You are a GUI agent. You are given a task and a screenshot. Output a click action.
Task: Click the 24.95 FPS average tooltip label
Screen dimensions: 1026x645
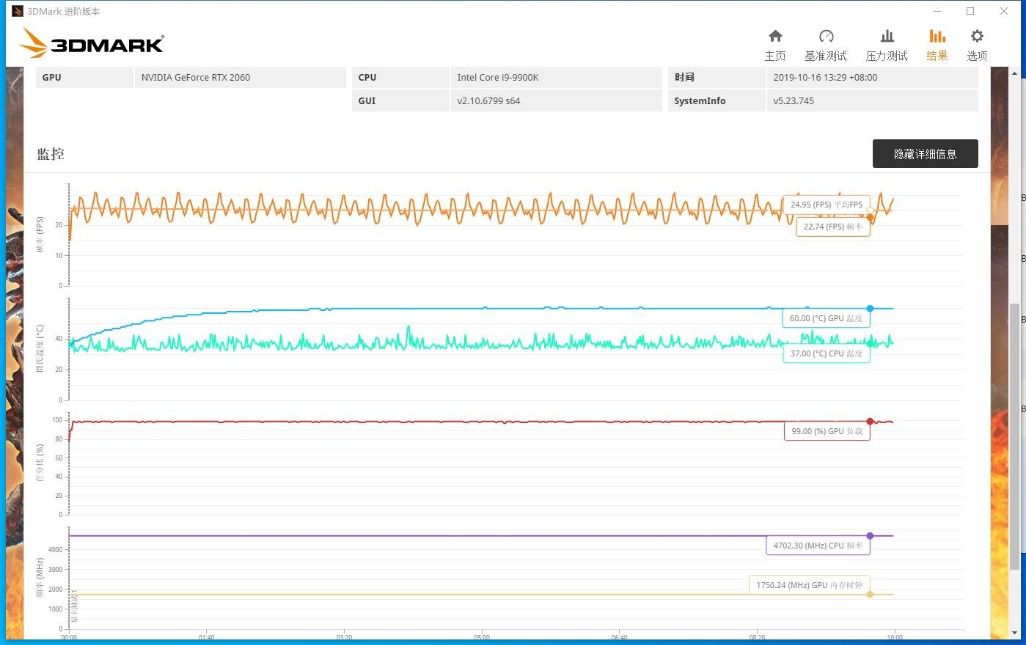(x=826, y=205)
